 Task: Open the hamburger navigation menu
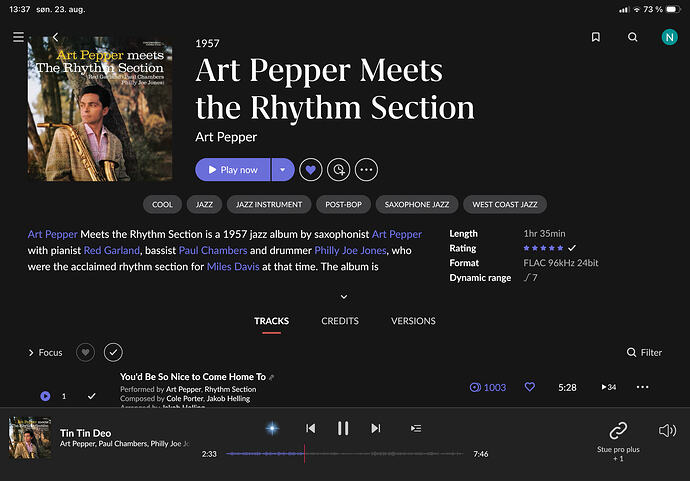pyautogui.click(x=18, y=37)
